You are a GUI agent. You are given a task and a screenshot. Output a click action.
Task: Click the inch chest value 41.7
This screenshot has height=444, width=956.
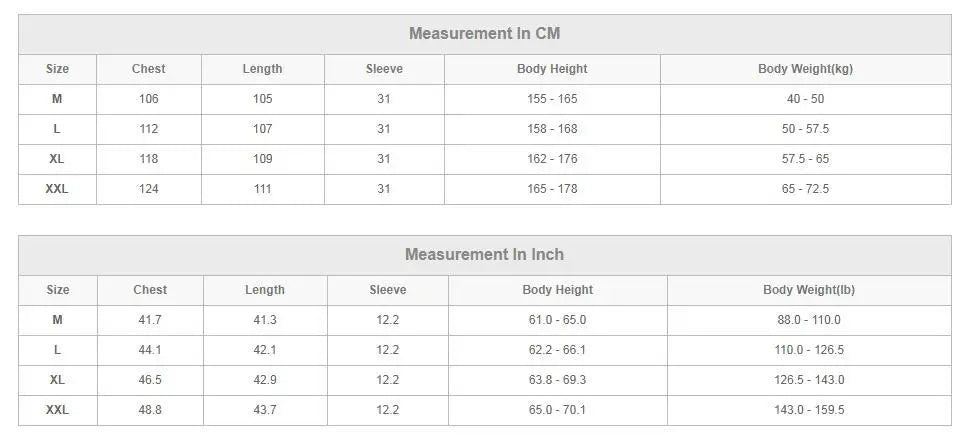tap(150, 320)
